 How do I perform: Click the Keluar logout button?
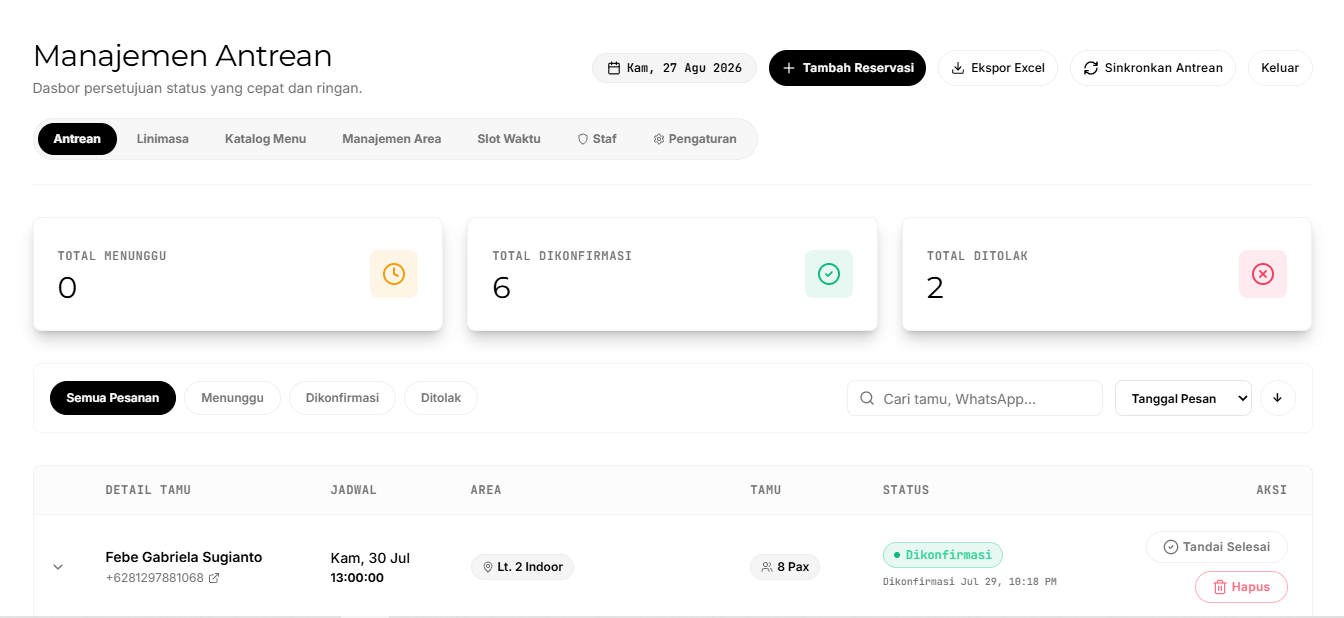coord(1280,68)
